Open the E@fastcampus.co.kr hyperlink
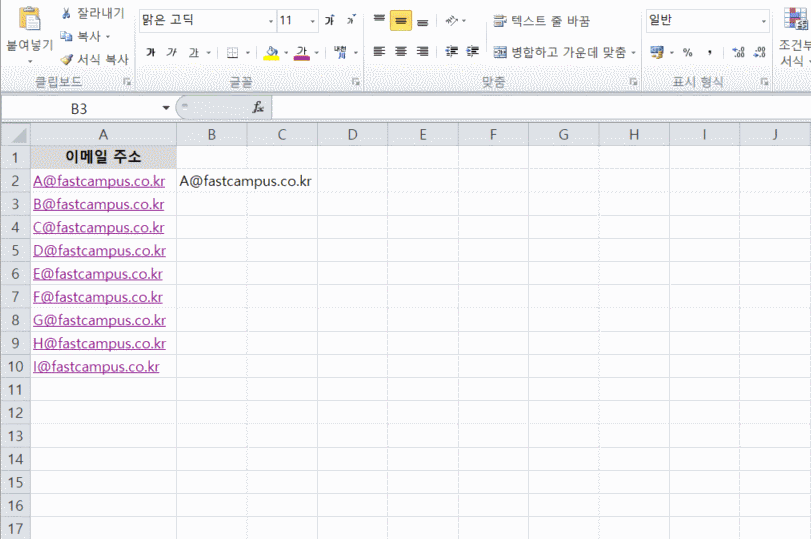 pos(98,274)
